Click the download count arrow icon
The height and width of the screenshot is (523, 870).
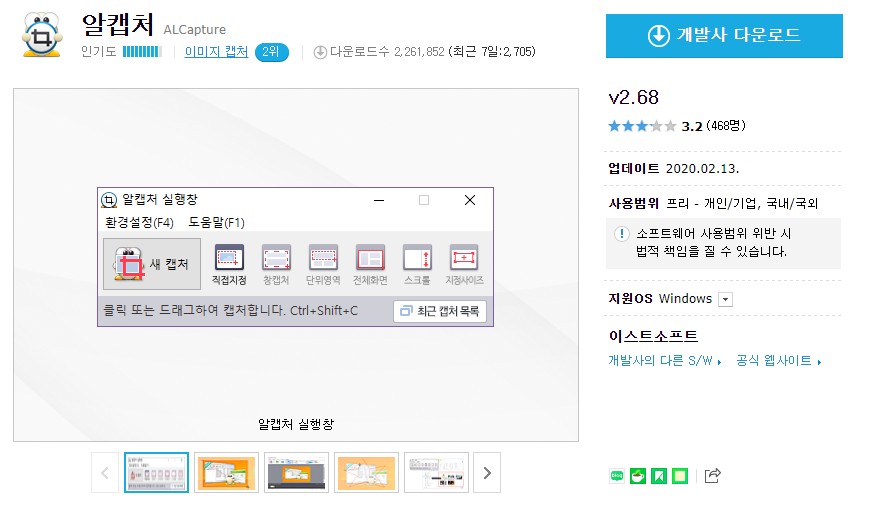coord(320,52)
